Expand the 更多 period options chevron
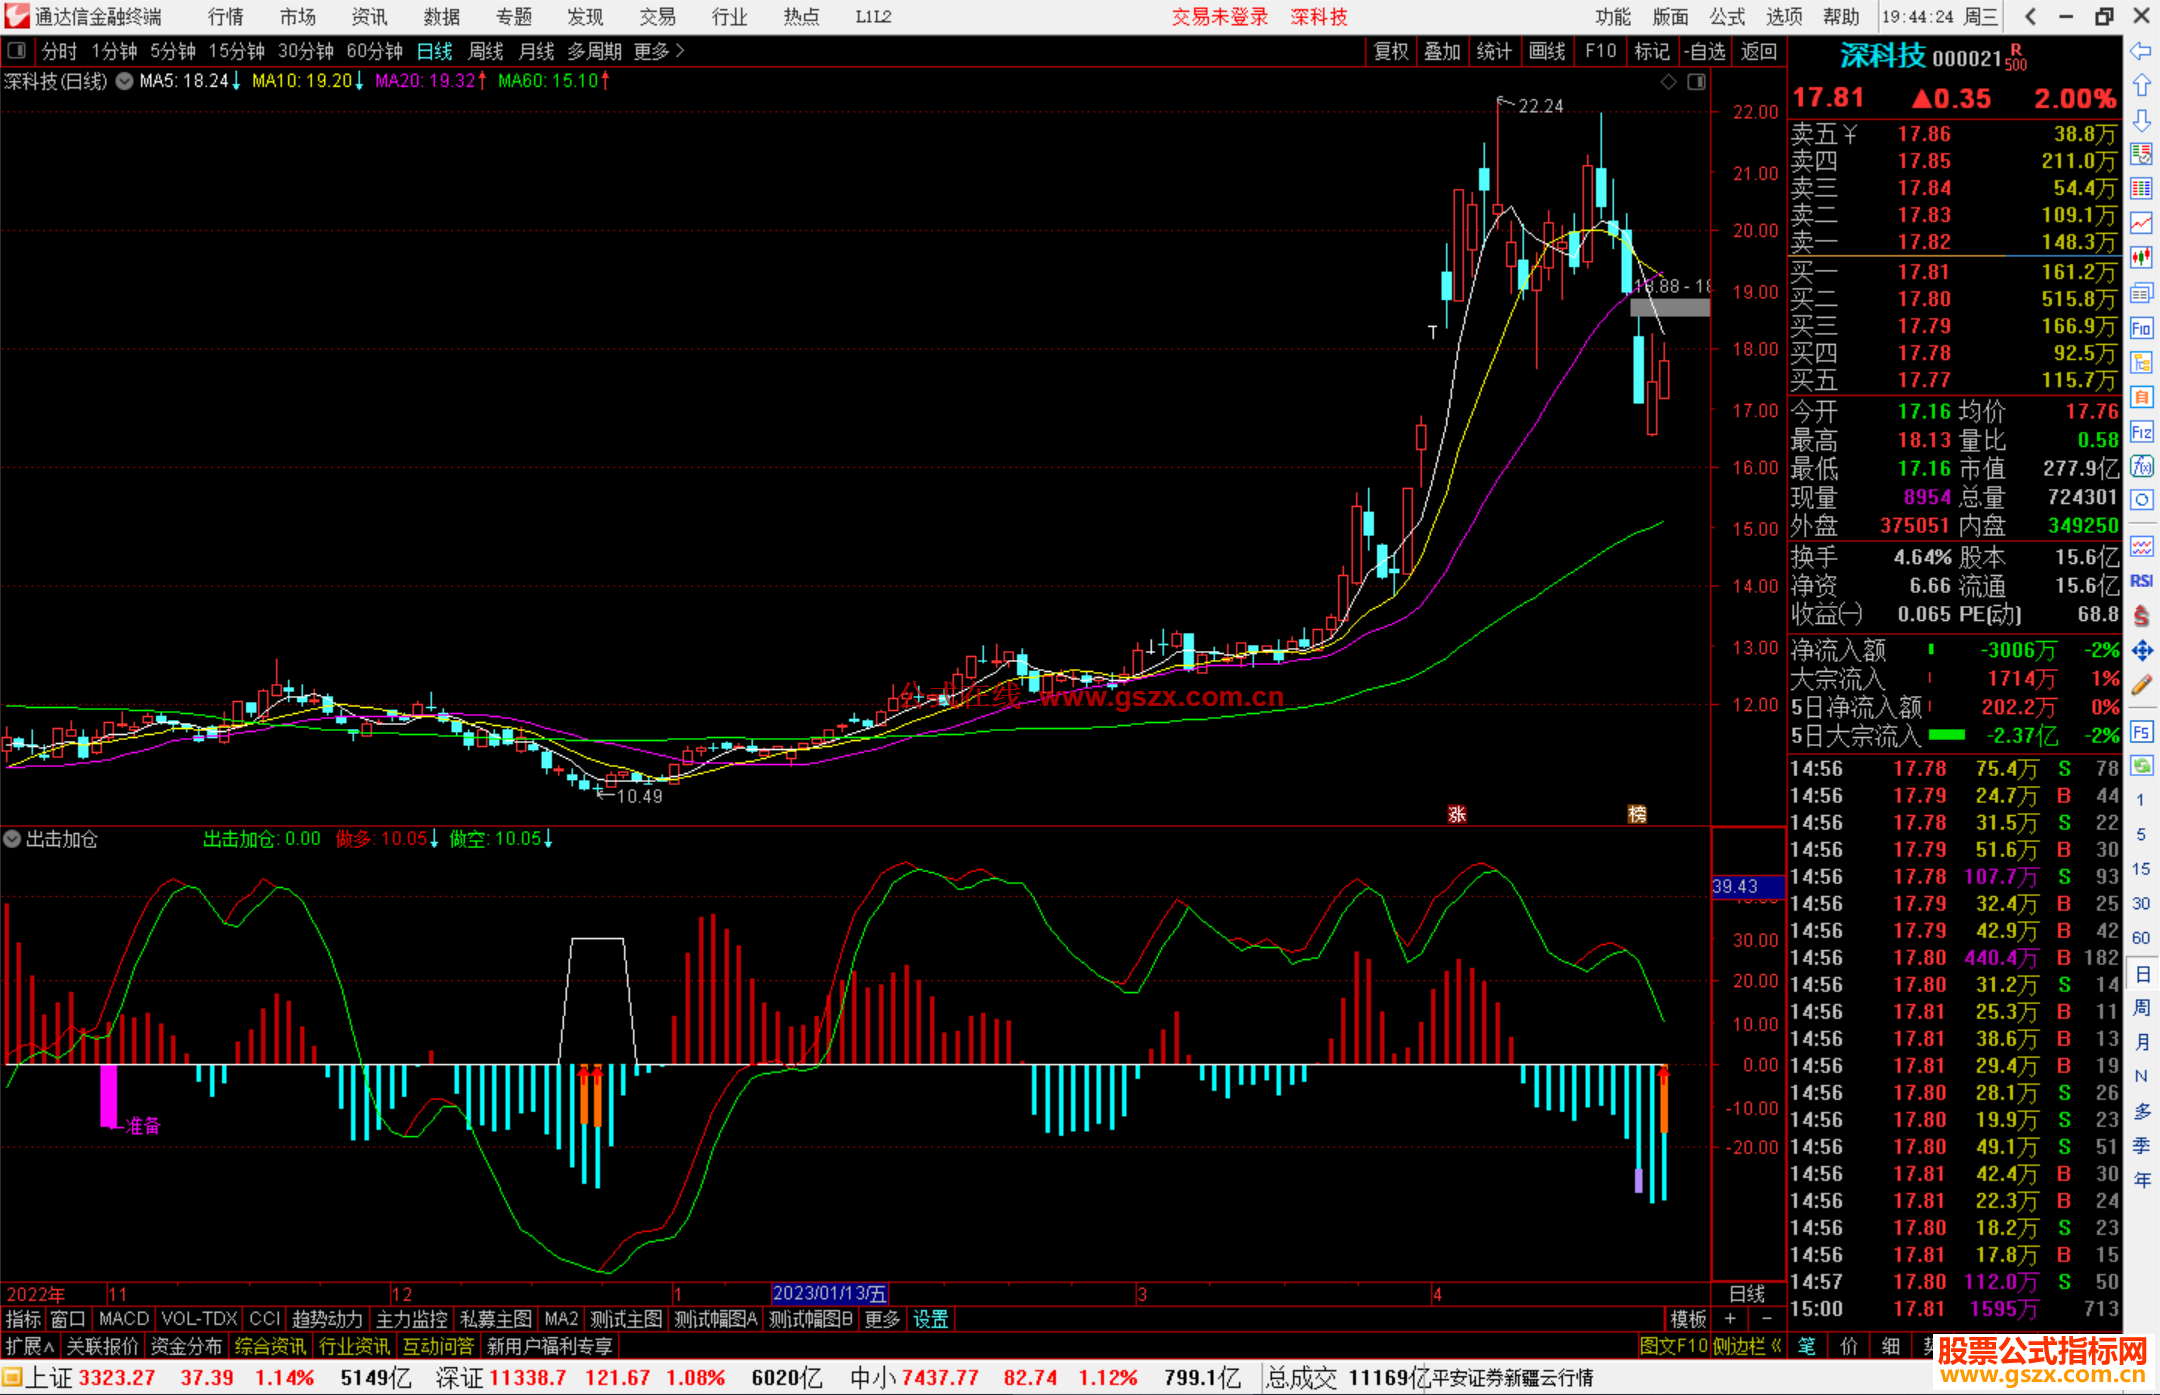The image size is (2160, 1395). [x=680, y=50]
